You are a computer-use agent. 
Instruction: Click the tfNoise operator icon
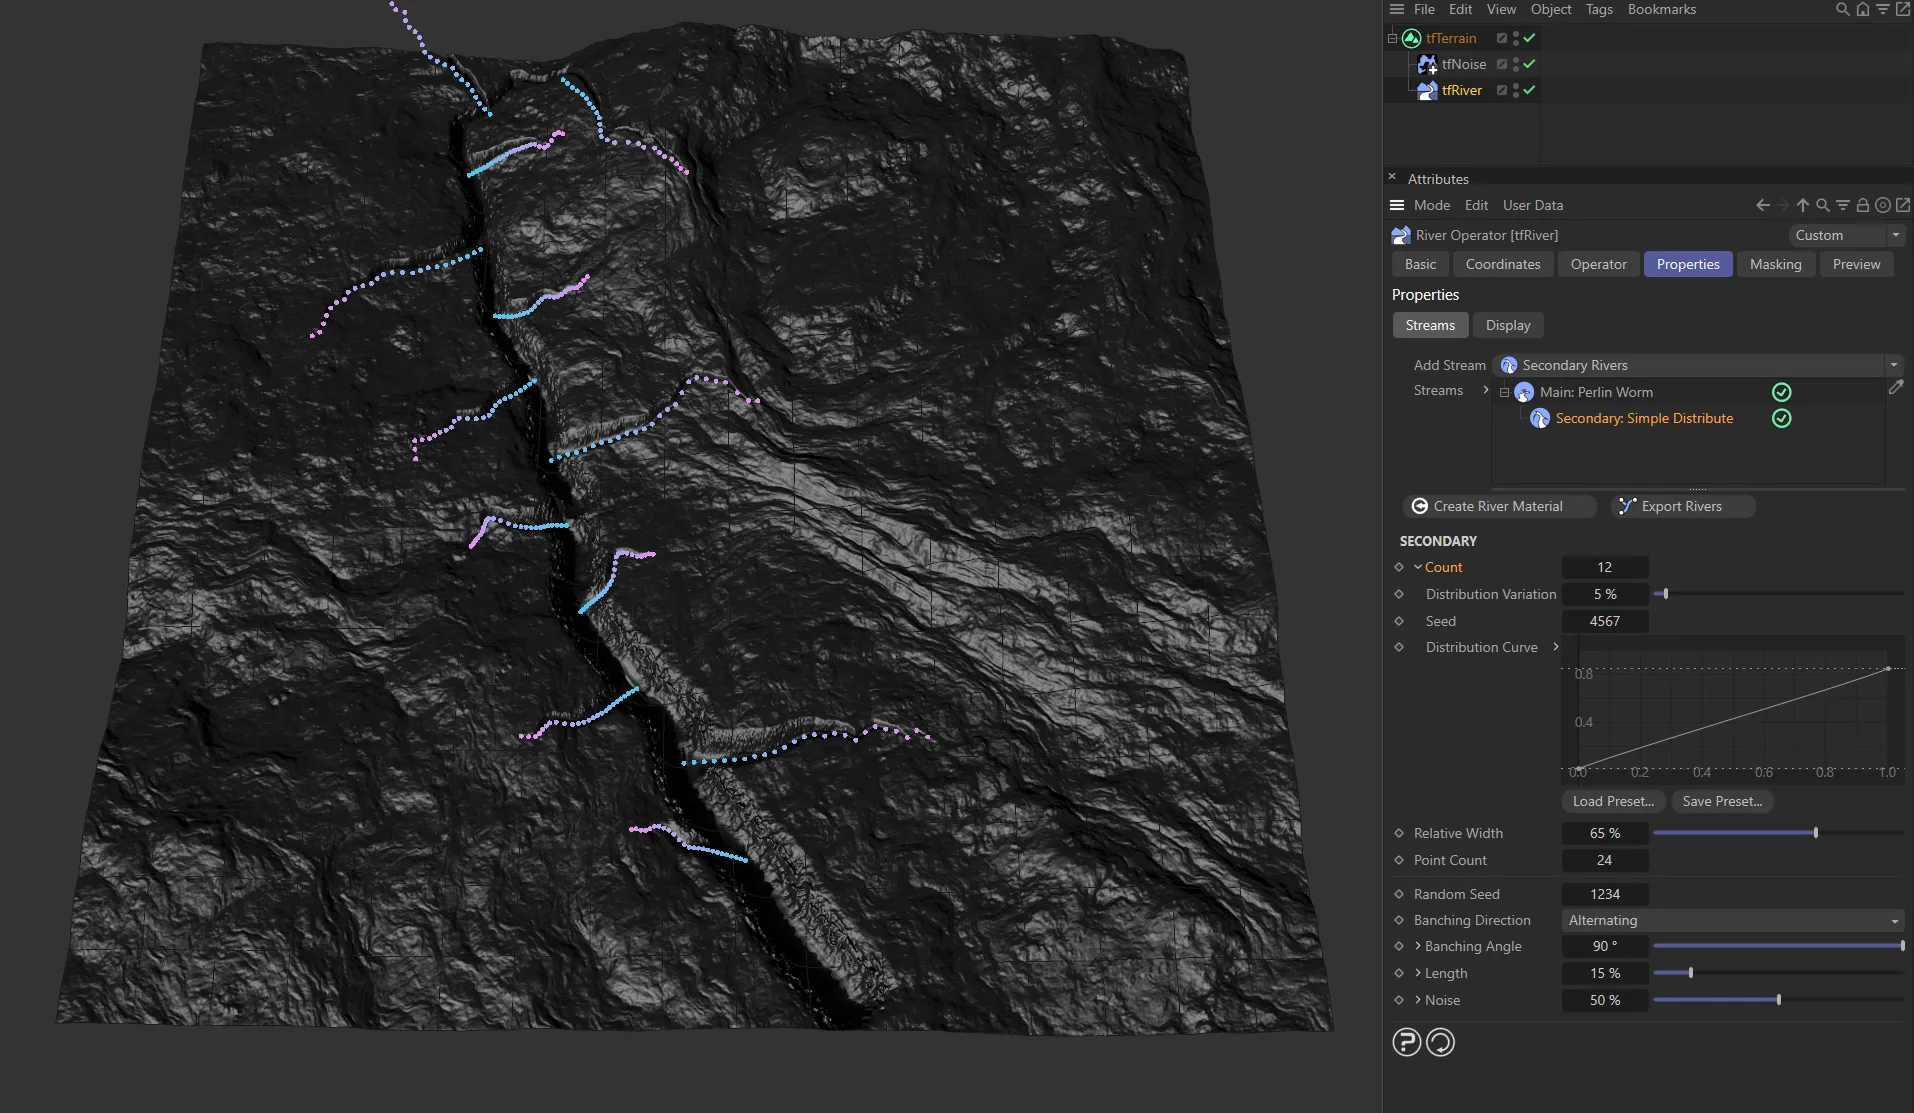1427,64
